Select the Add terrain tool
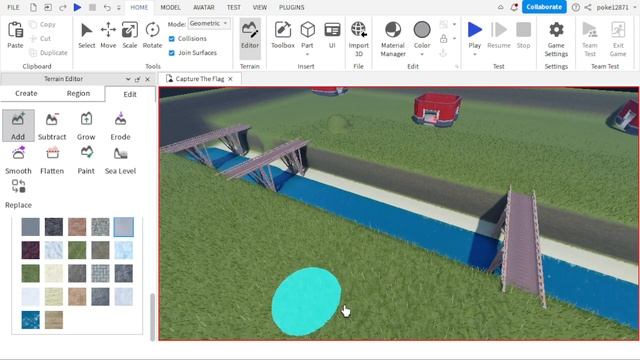Viewport: 640px width, 360px height. click(18, 126)
